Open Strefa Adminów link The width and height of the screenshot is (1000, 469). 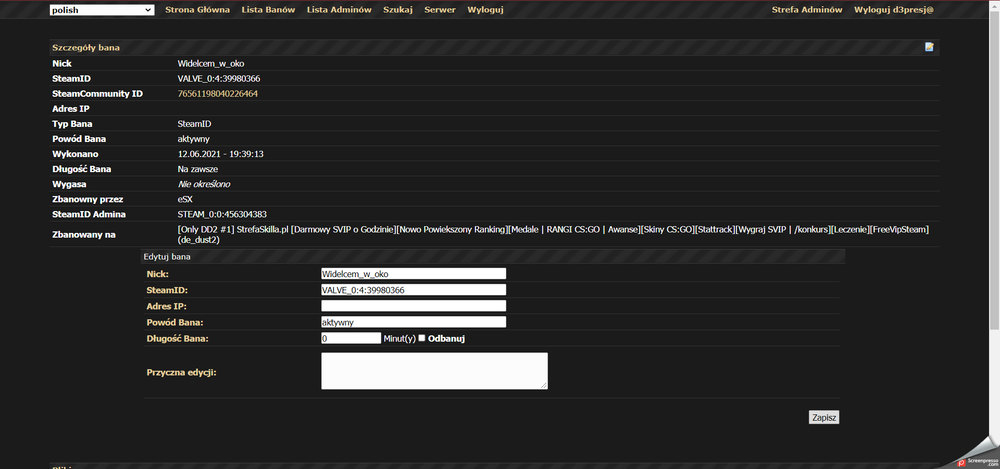coord(807,10)
